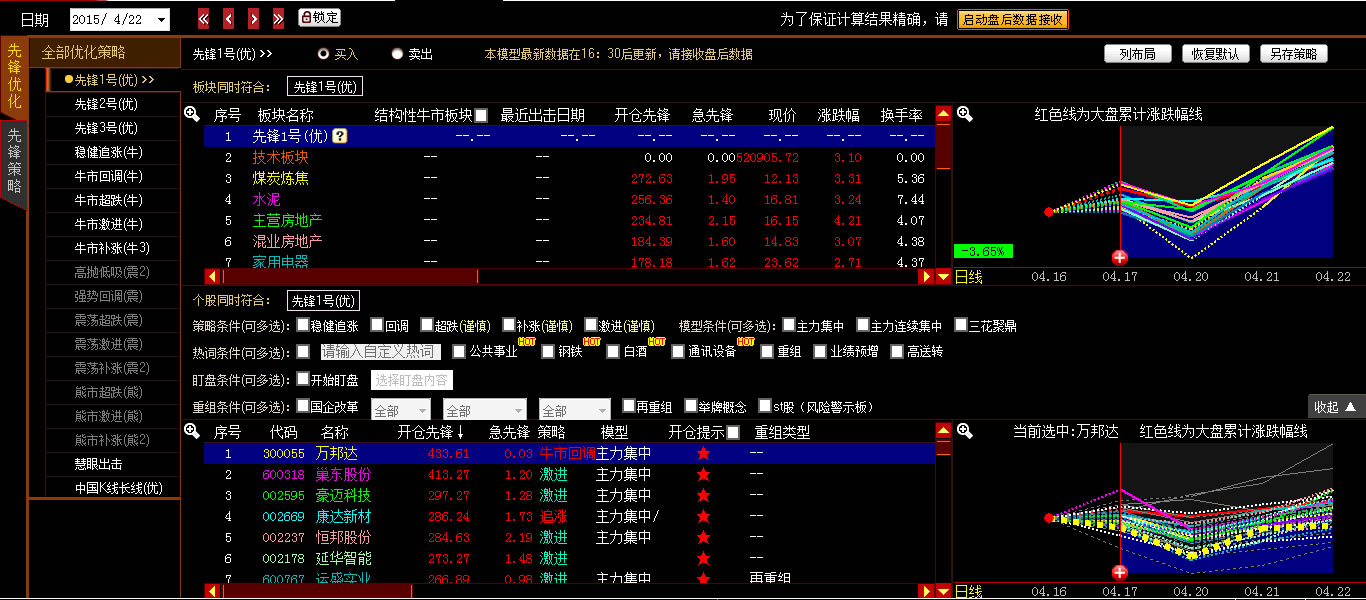Click the double-right fast forward date arrow
Screen dimensions: 1366x600
[x=278, y=19]
